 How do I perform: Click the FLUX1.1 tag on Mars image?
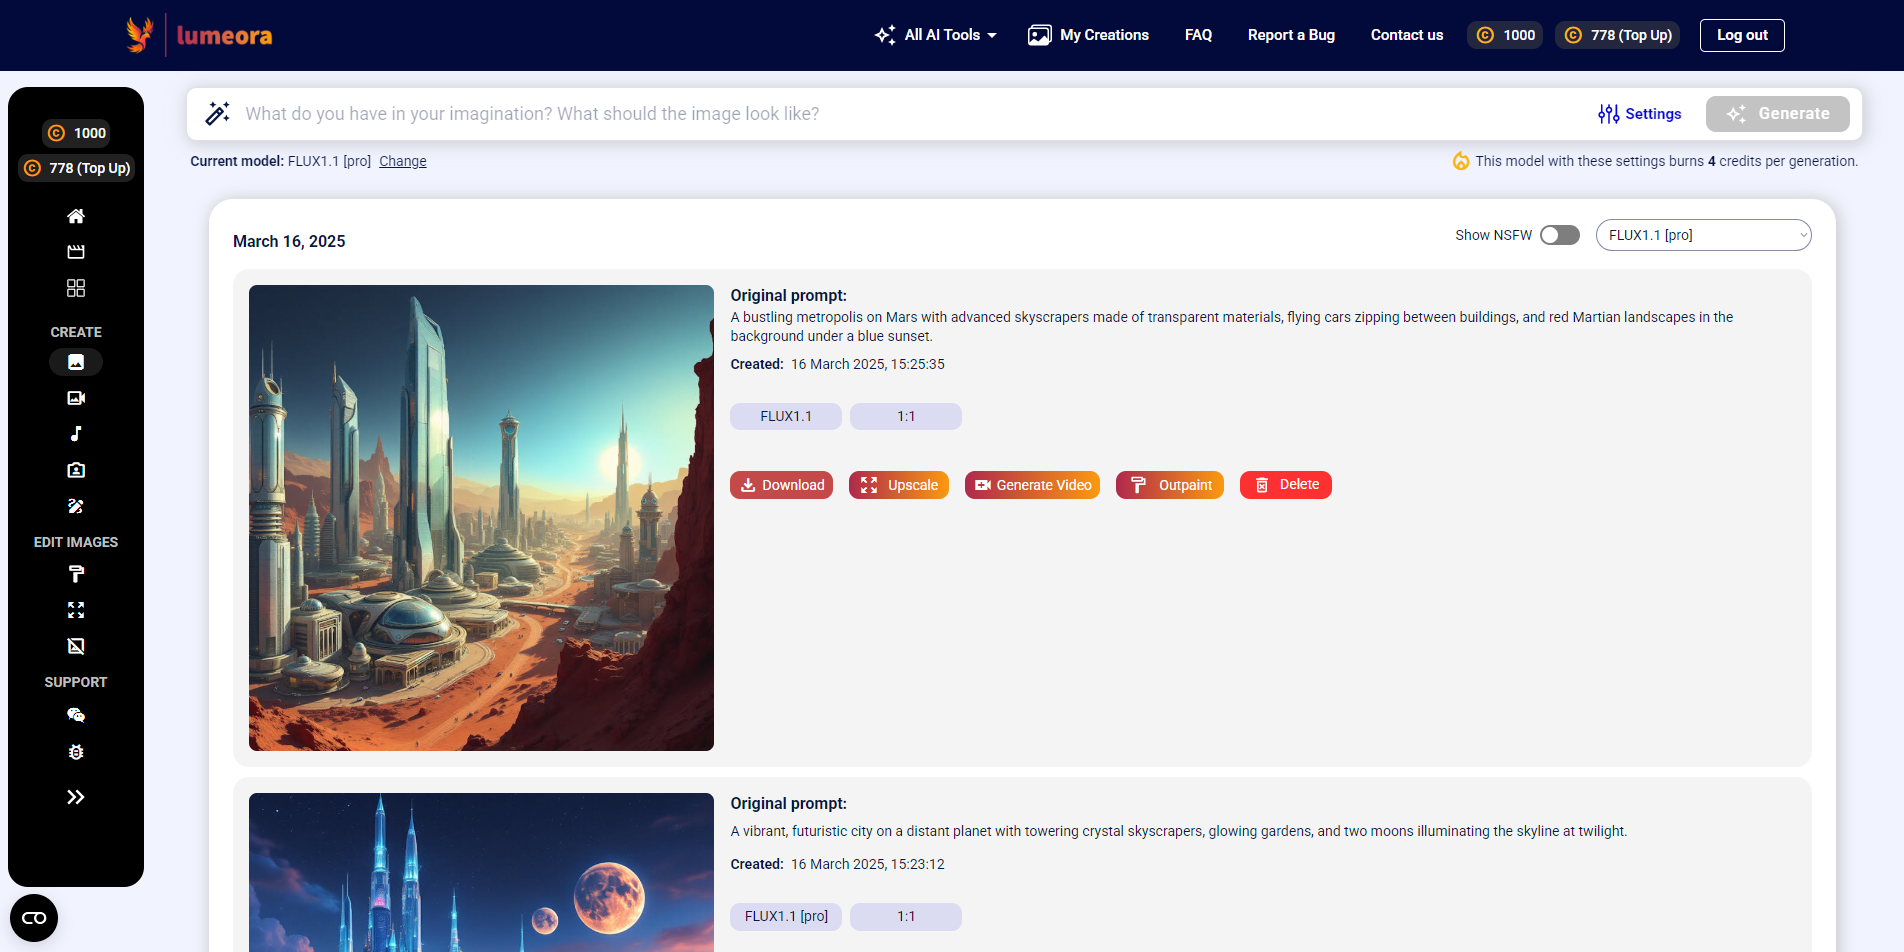pyautogui.click(x=786, y=416)
